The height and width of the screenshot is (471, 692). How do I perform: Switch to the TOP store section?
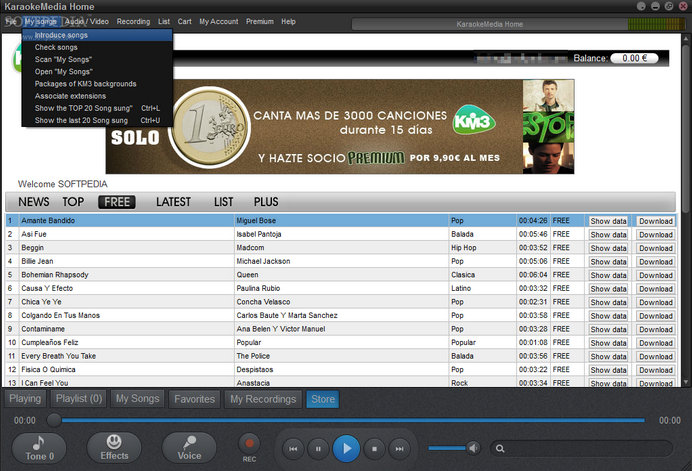(x=73, y=202)
